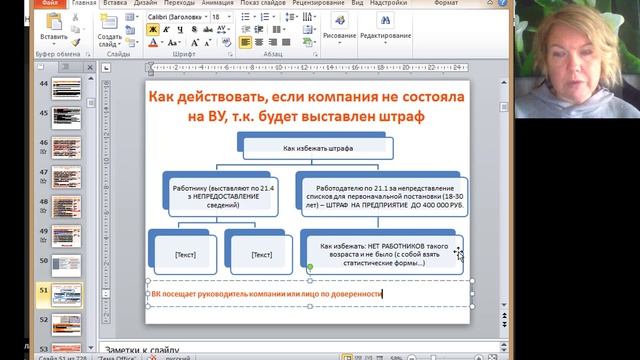Open the Файл tab
Viewport: 640px width, 360px height.
click(50, 3)
